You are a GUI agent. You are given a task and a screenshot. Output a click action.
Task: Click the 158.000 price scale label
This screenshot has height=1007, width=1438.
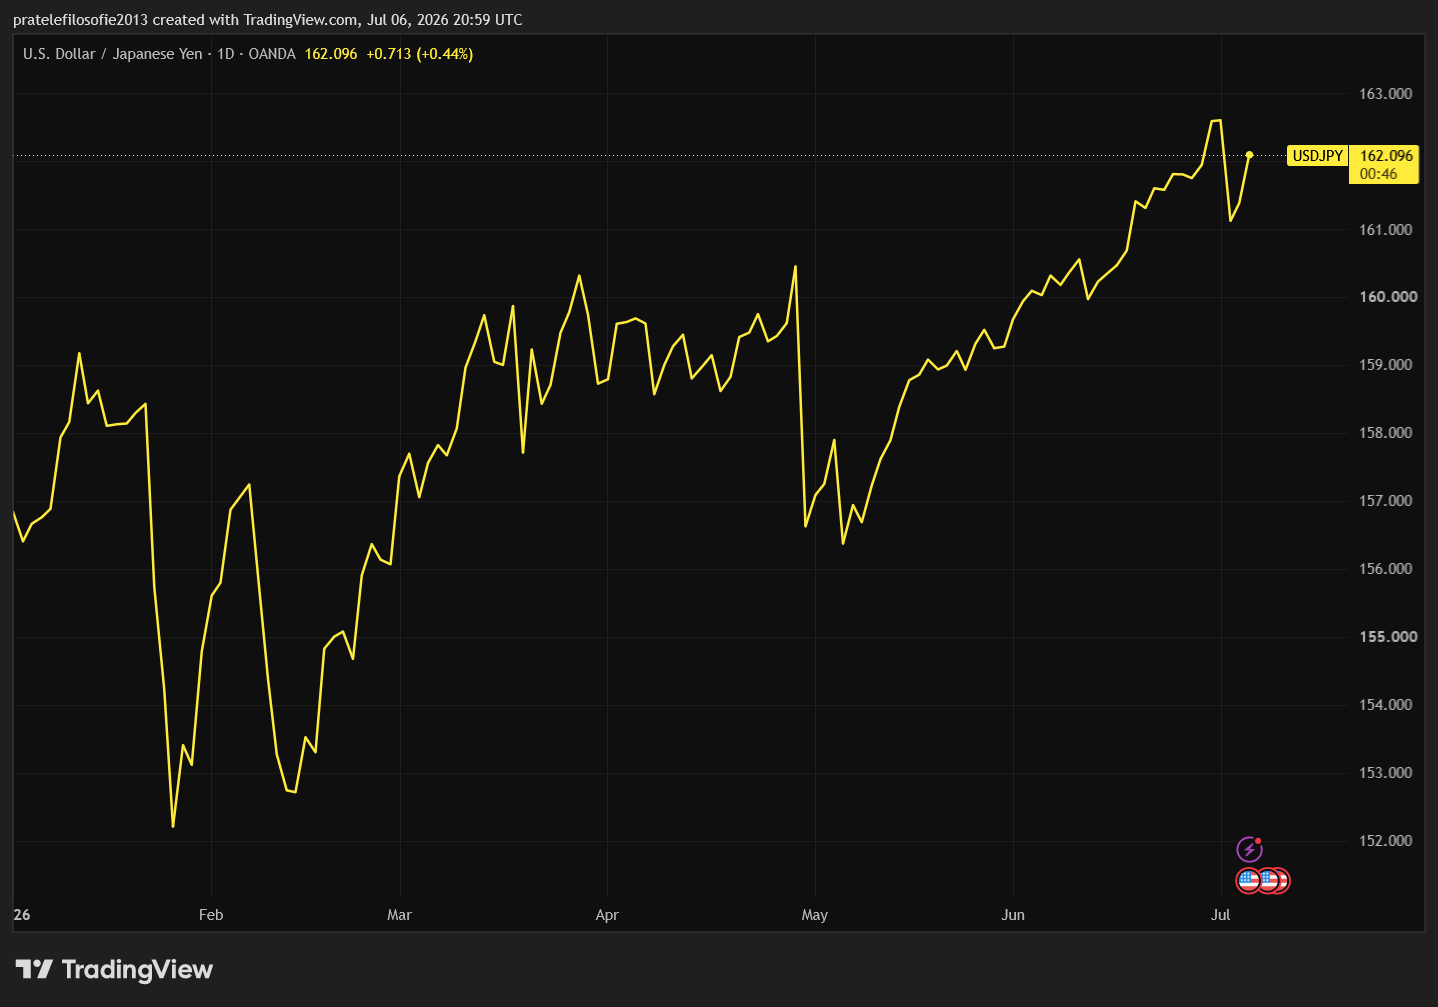pos(1386,433)
